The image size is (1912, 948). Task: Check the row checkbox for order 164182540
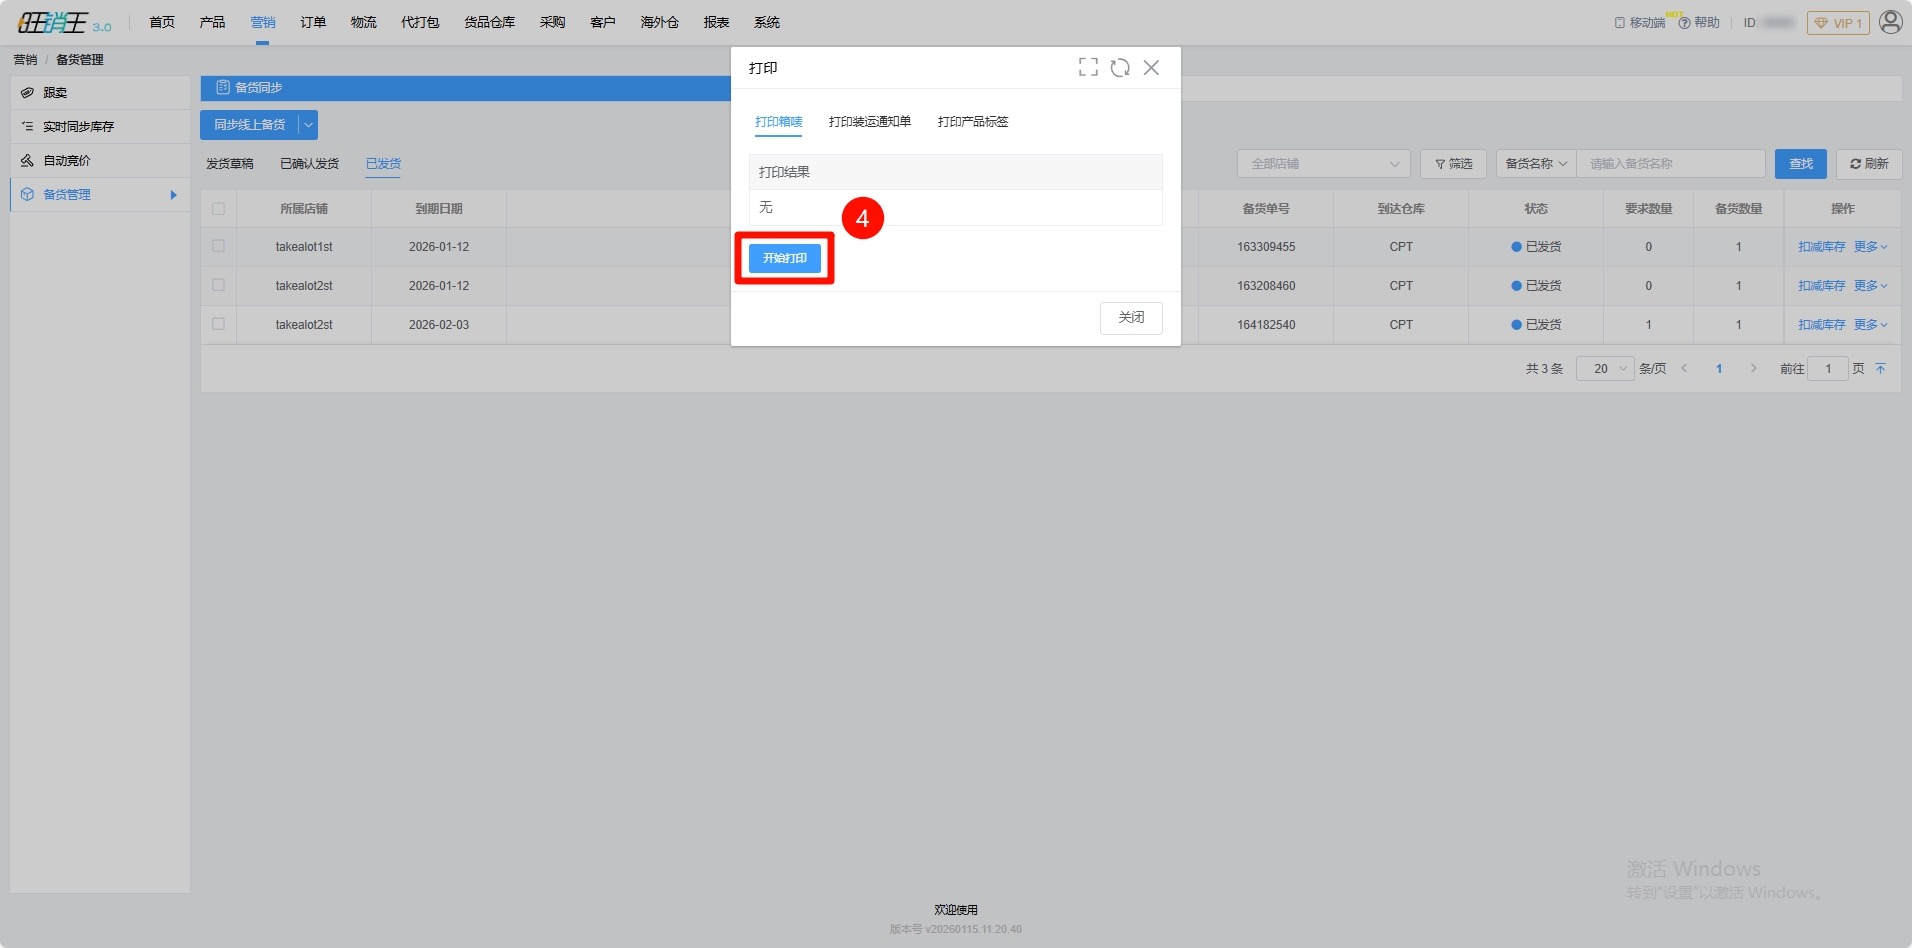(x=218, y=324)
